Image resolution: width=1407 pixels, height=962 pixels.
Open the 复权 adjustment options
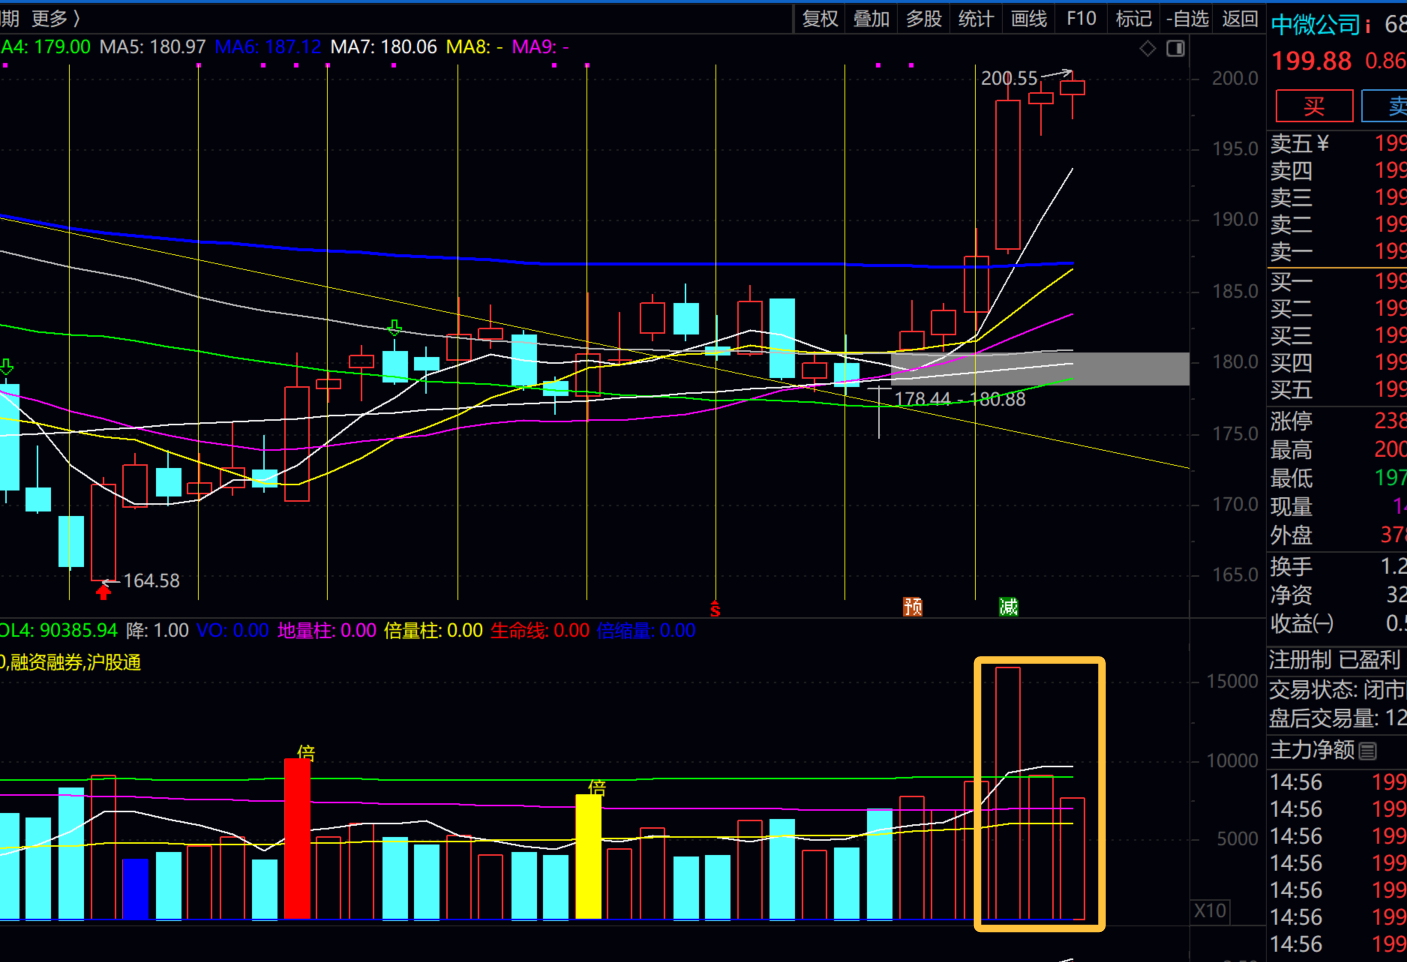(x=820, y=18)
